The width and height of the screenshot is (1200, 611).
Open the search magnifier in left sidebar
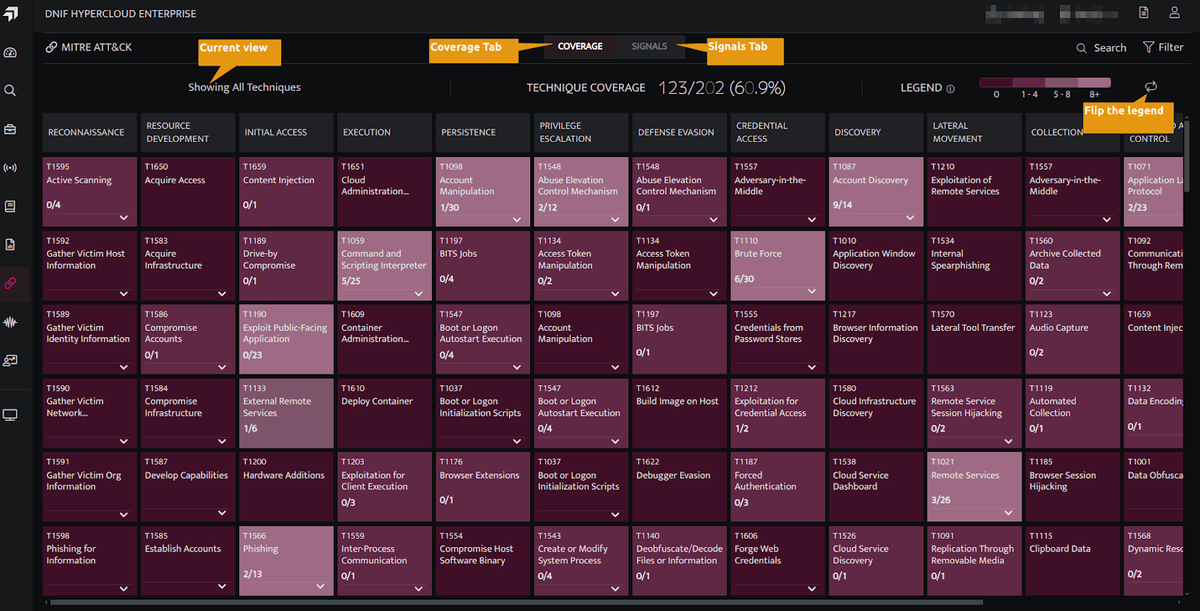(11, 91)
